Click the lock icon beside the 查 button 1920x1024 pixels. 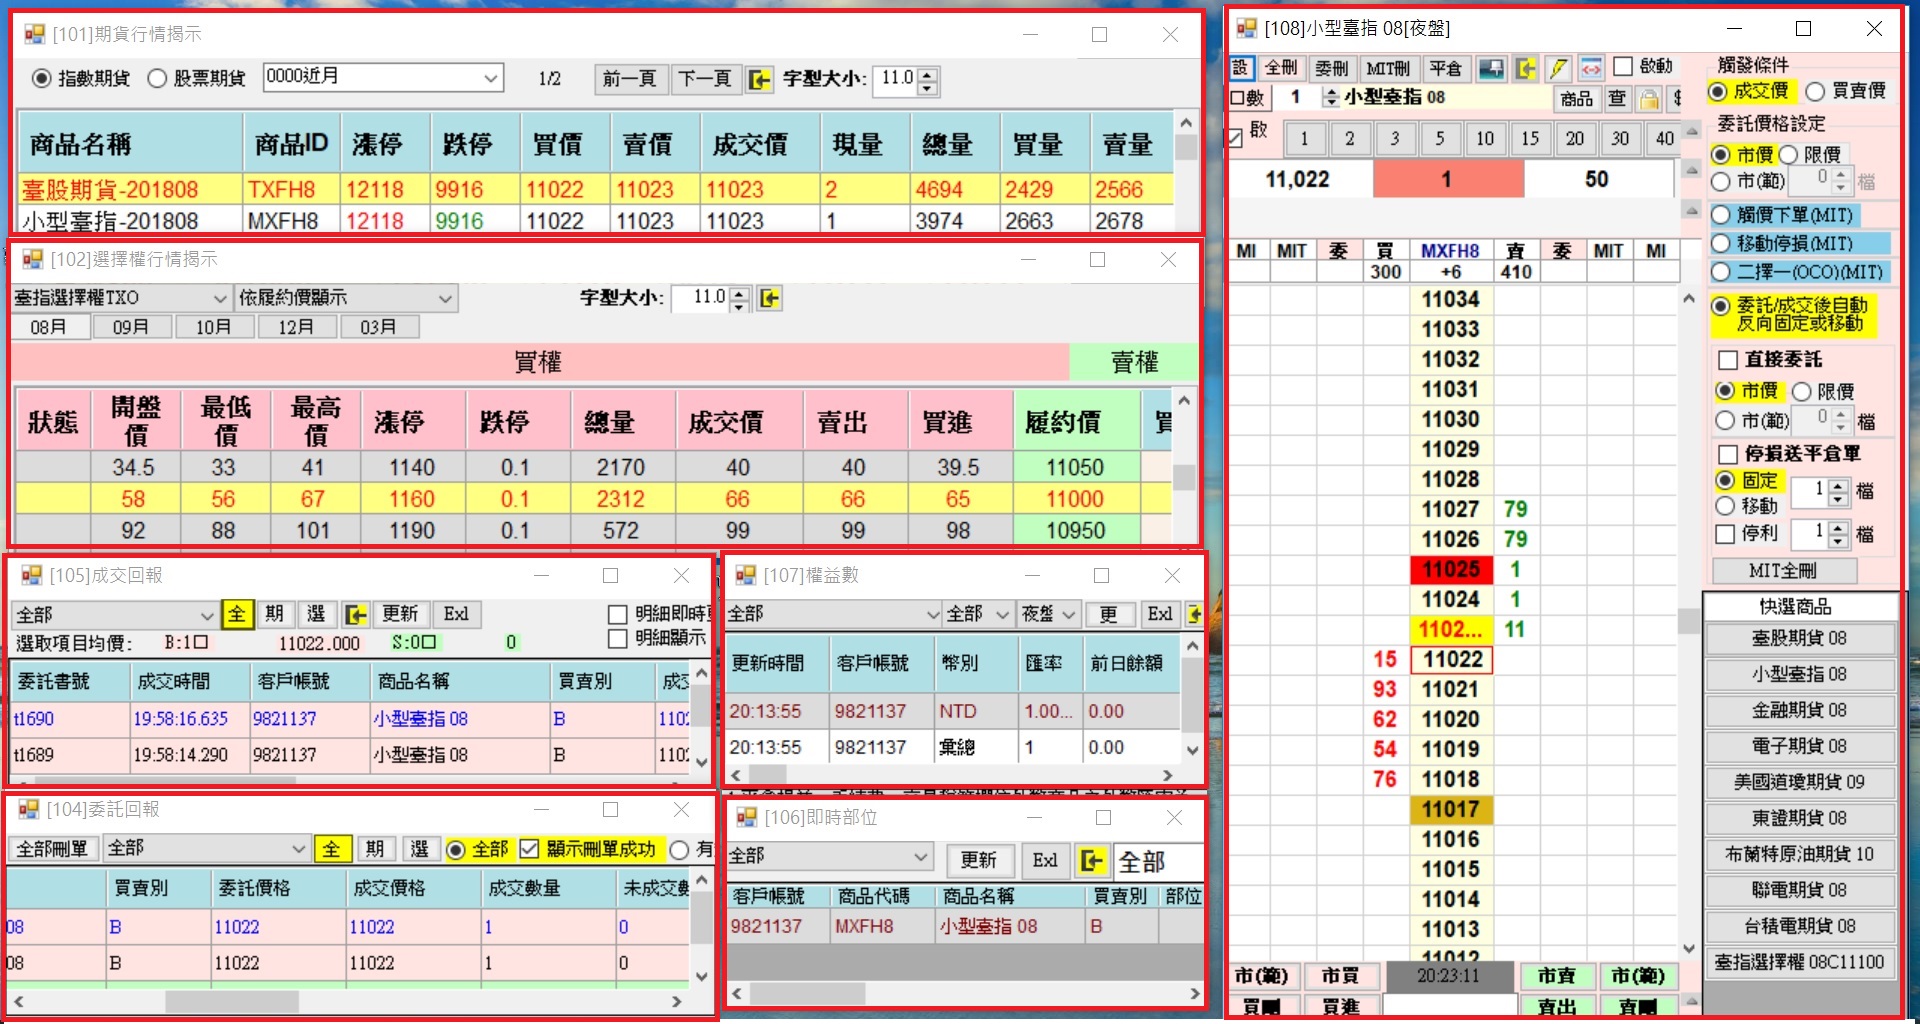pos(1648,99)
